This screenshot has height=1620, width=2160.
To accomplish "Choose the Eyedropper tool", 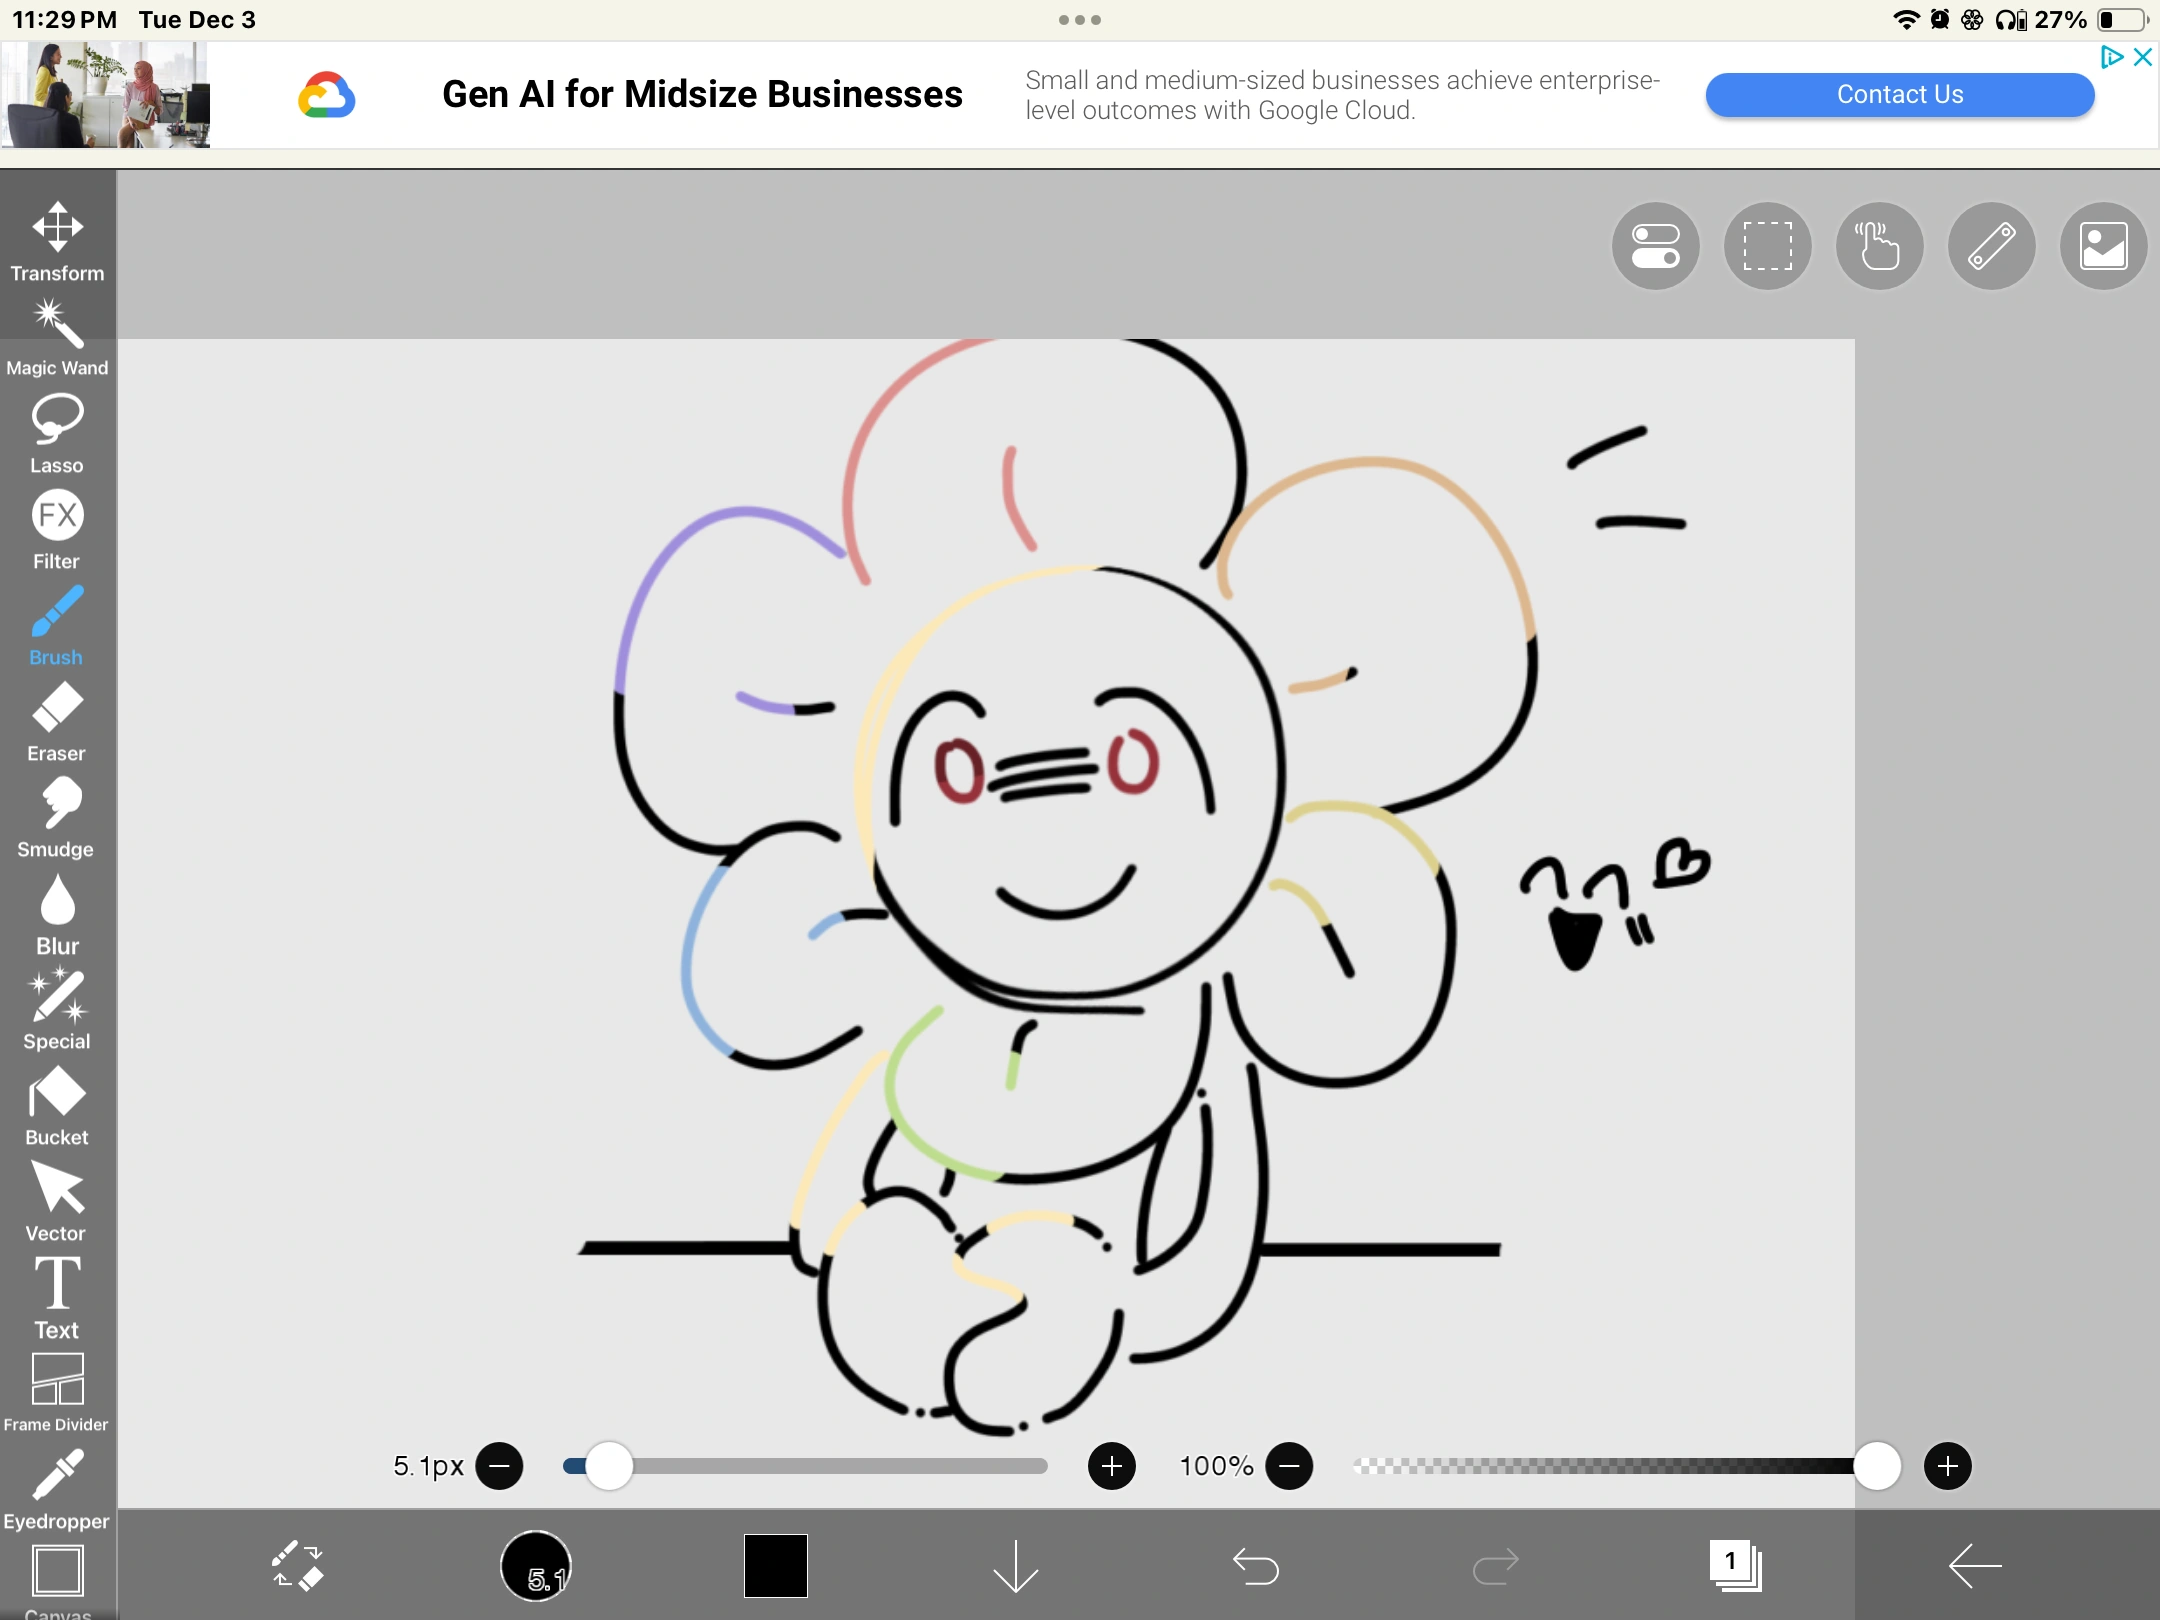I will (57, 1489).
